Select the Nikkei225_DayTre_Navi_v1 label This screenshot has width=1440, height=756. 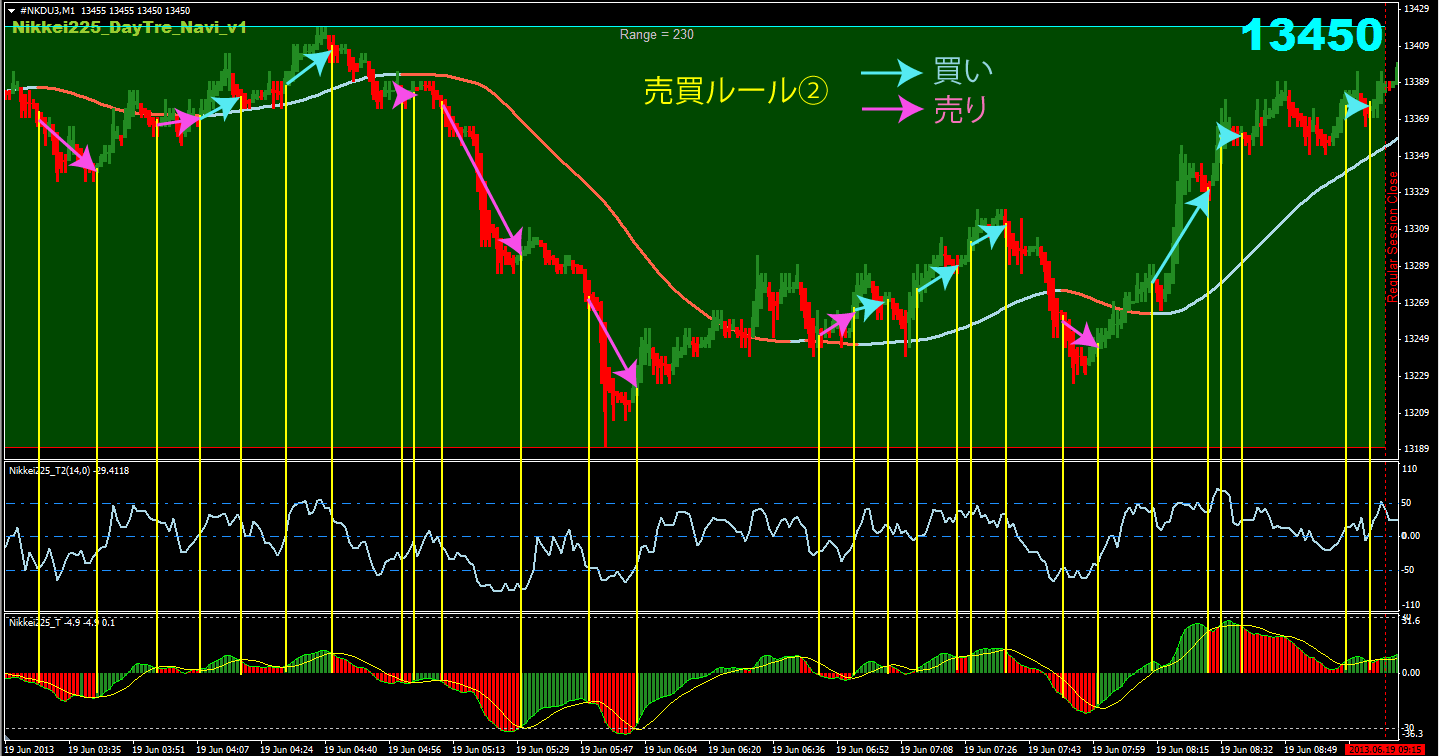pyautogui.click(x=129, y=28)
